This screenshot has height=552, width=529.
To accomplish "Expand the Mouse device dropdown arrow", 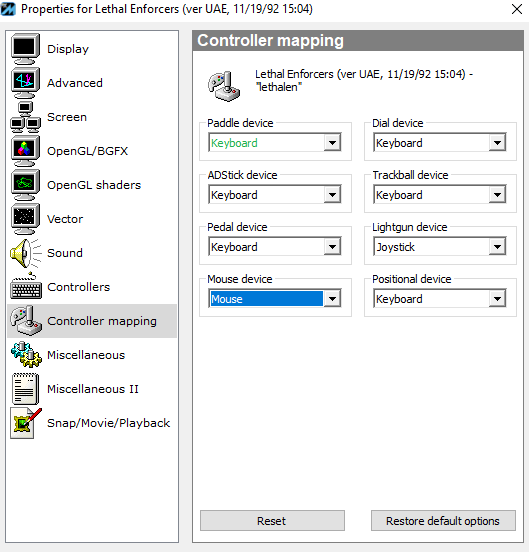I will tap(332, 299).
